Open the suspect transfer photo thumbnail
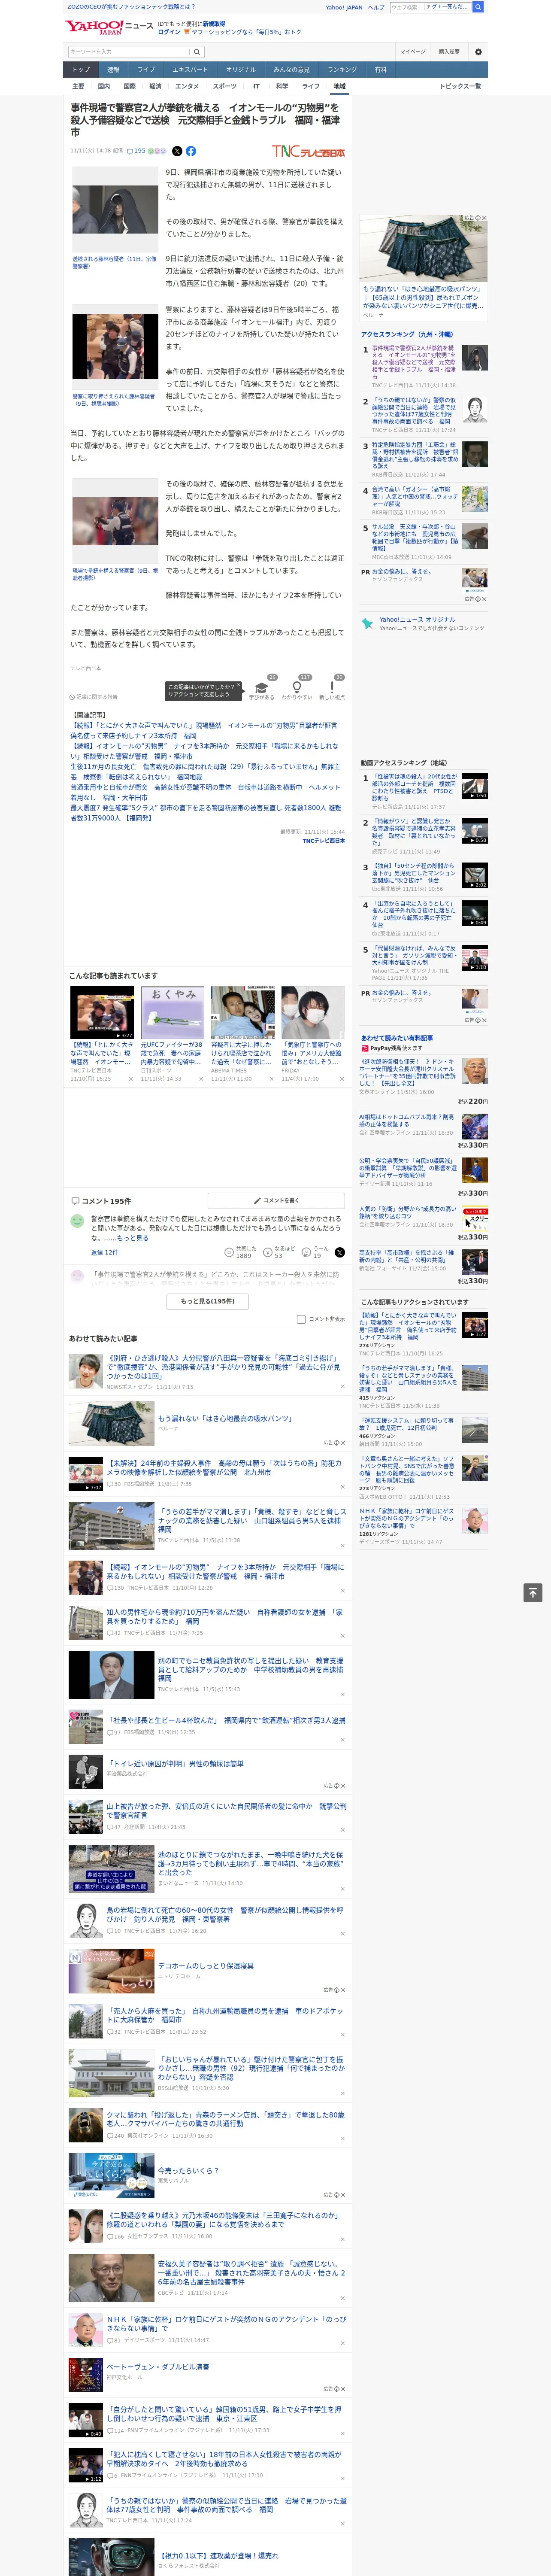Image resolution: width=551 pixels, height=2576 pixels. (x=115, y=210)
